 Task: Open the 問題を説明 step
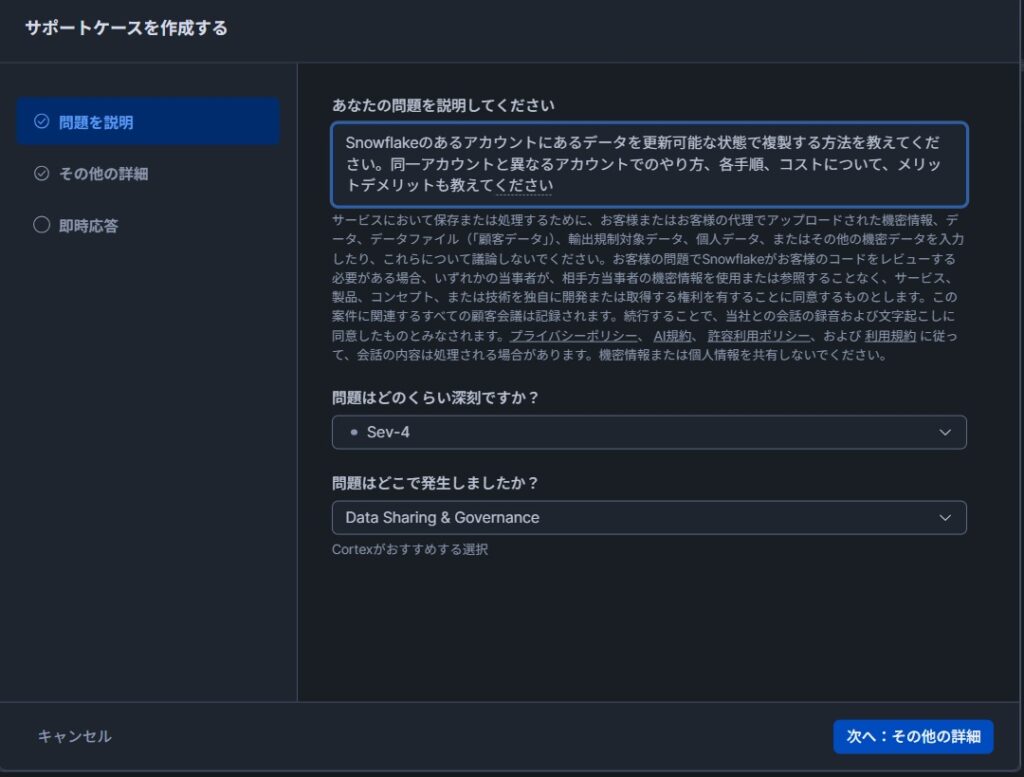[x=148, y=121]
